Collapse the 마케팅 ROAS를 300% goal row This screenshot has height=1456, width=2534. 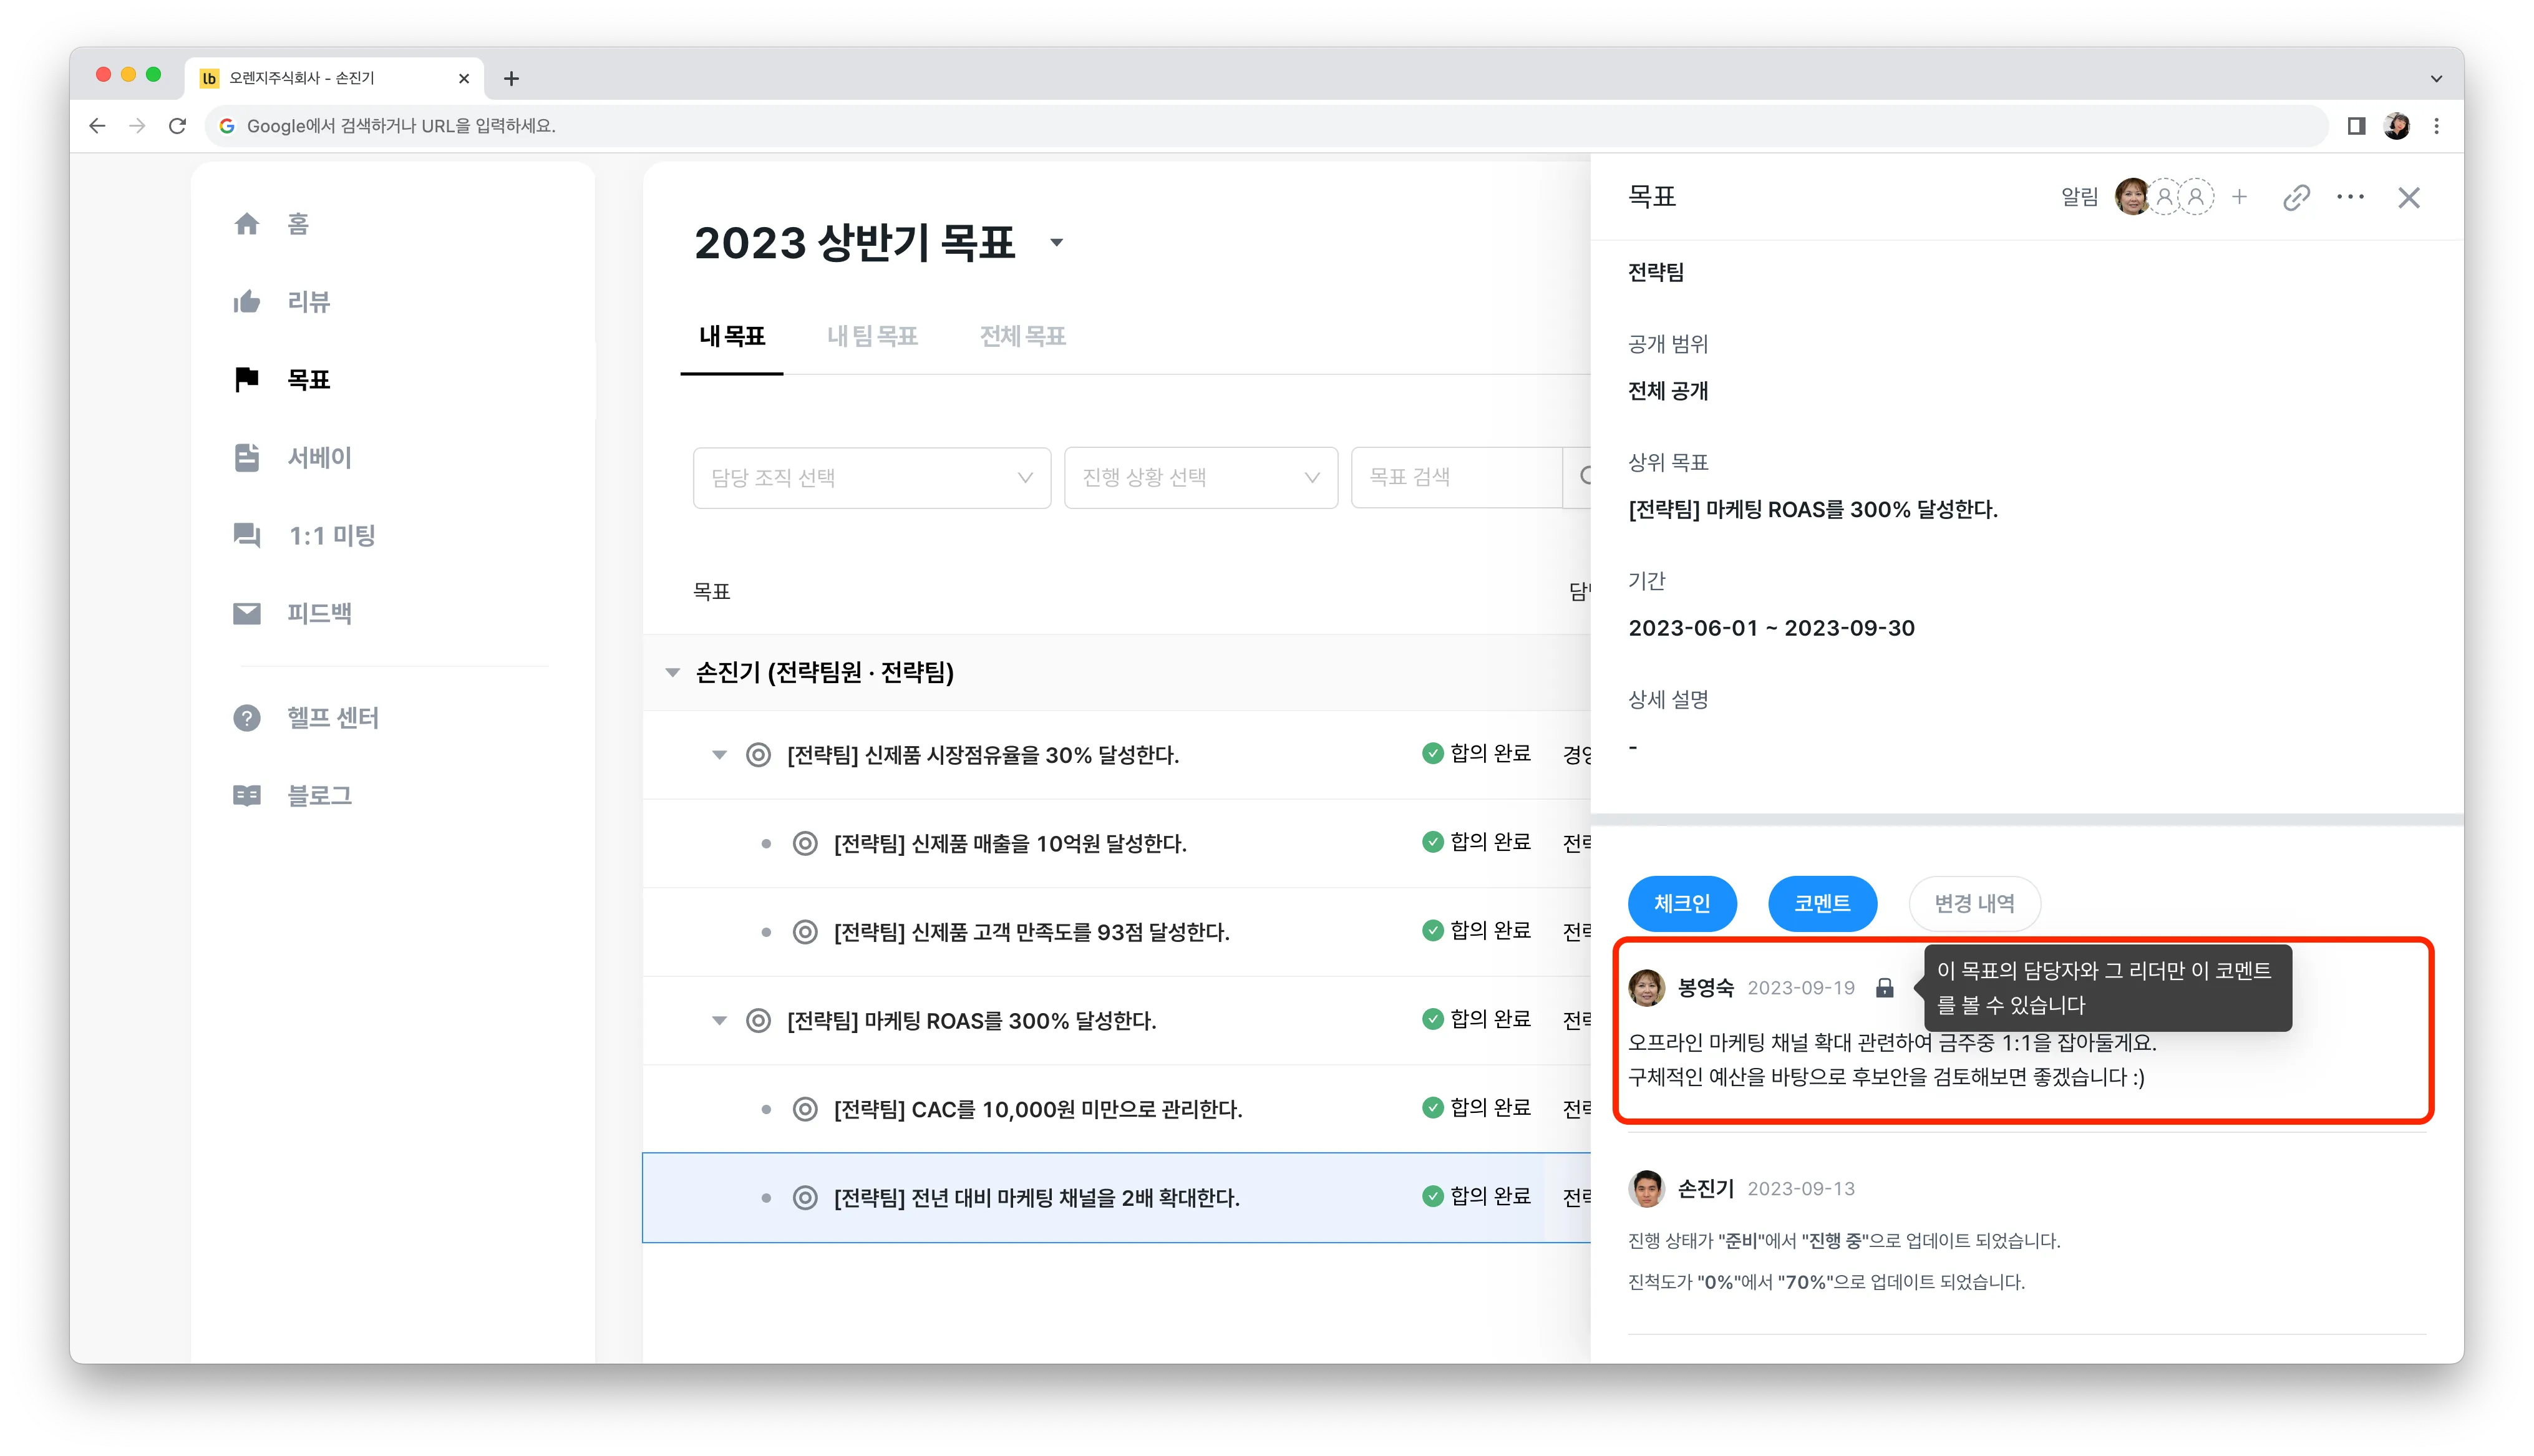click(719, 1021)
